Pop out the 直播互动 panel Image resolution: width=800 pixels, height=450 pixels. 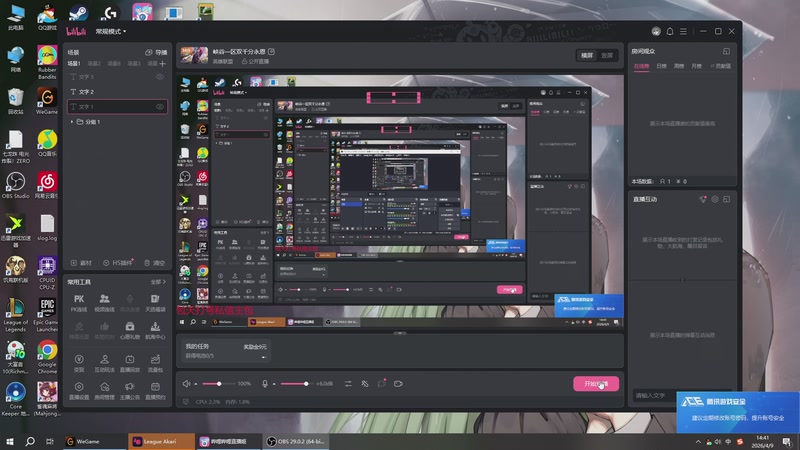coord(727,199)
